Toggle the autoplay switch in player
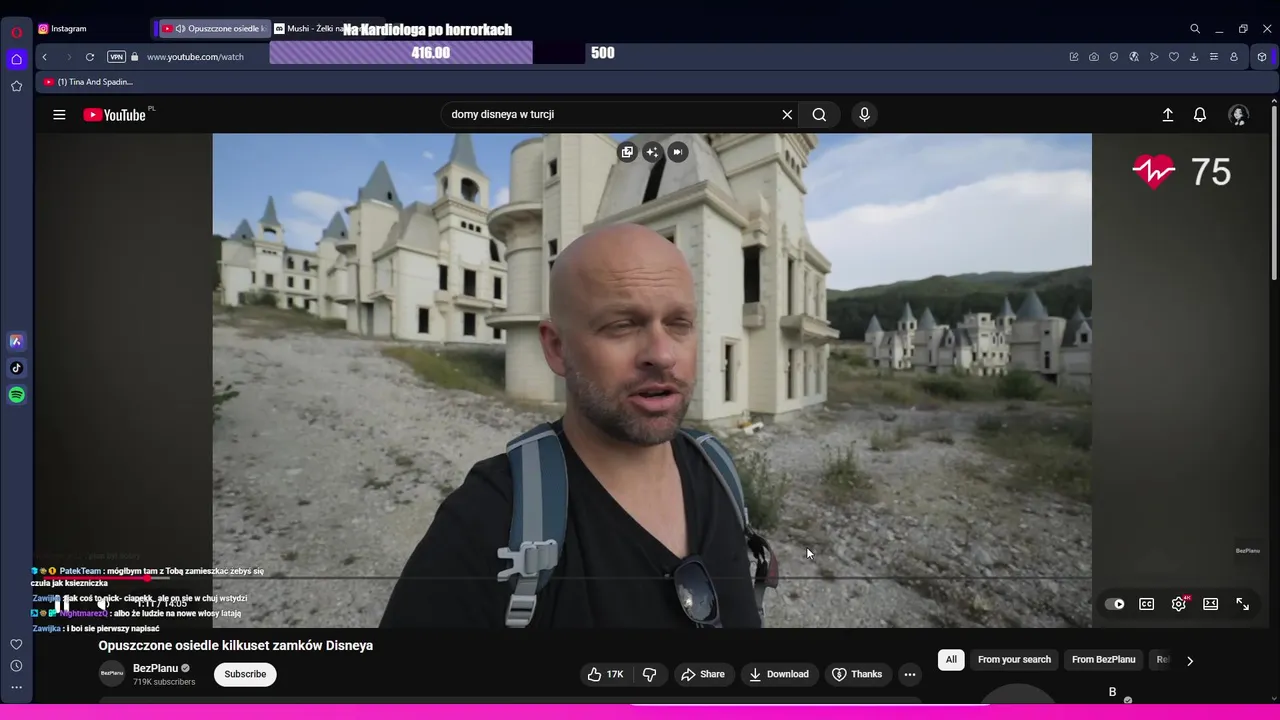 pyautogui.click(x=1114, y=604)
